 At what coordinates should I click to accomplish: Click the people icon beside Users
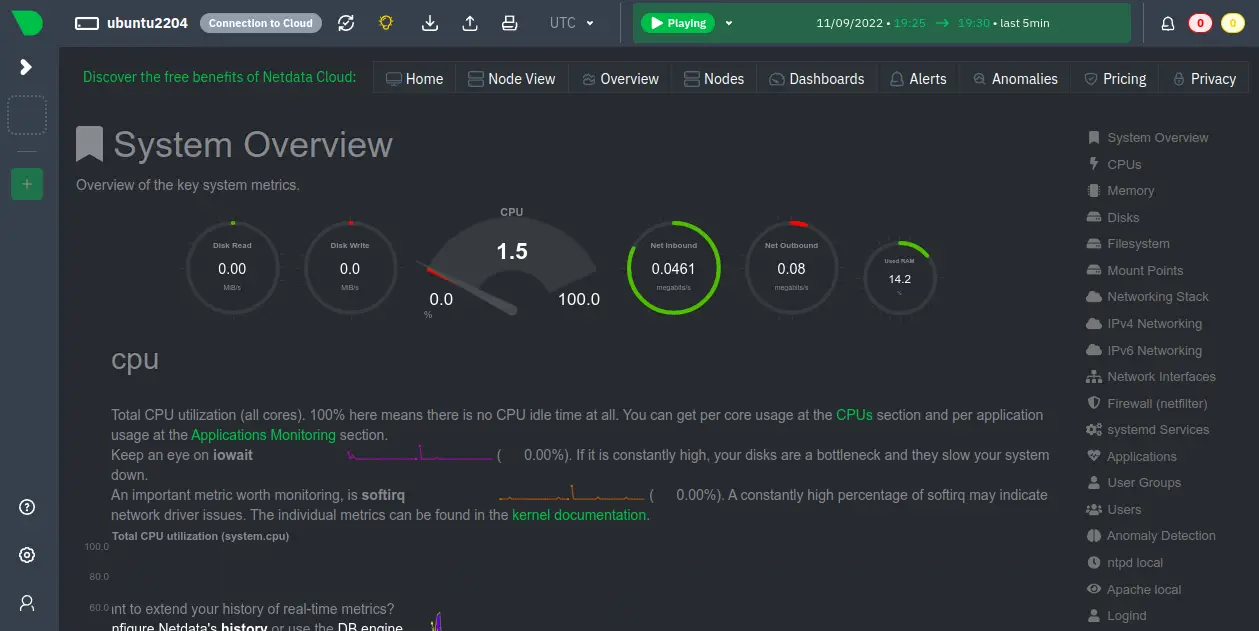(x=1093, y=509)
